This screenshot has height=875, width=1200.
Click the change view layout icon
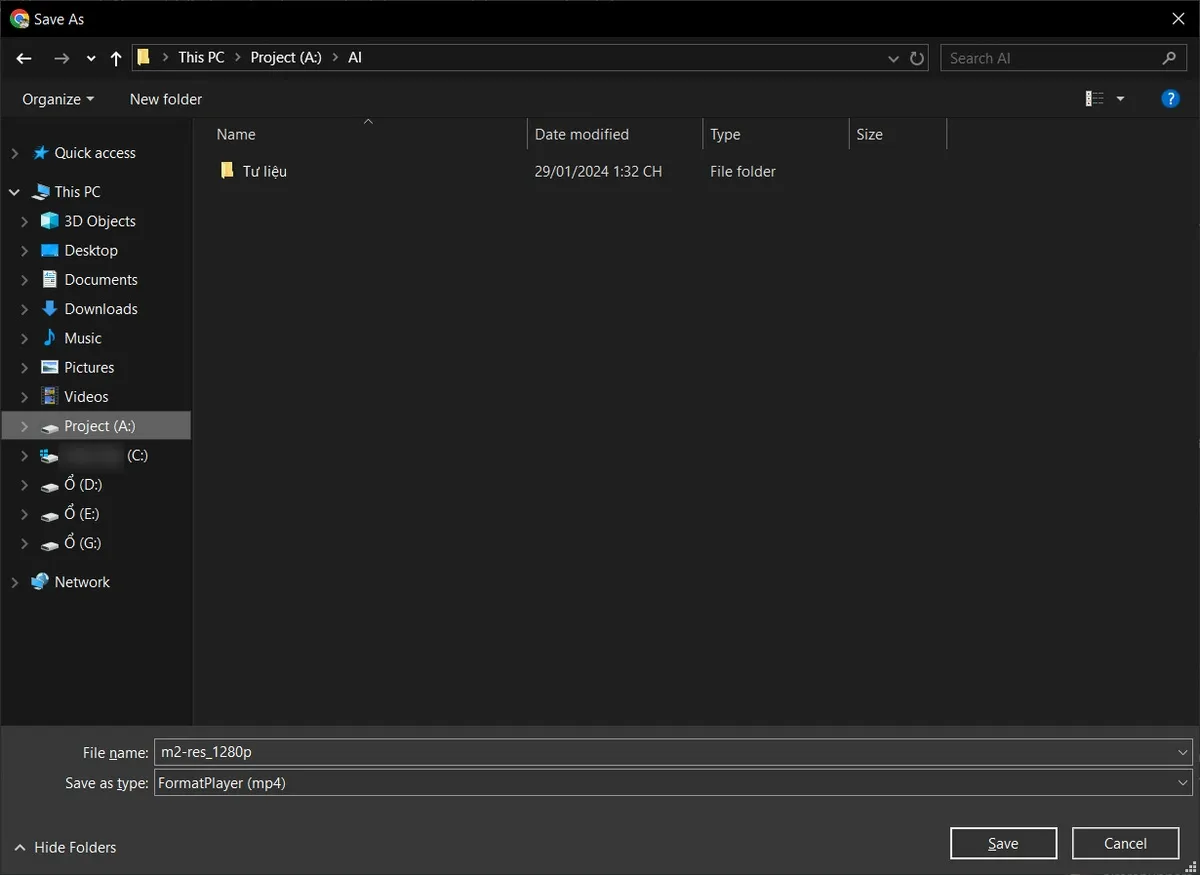(x=1095, y=99)
